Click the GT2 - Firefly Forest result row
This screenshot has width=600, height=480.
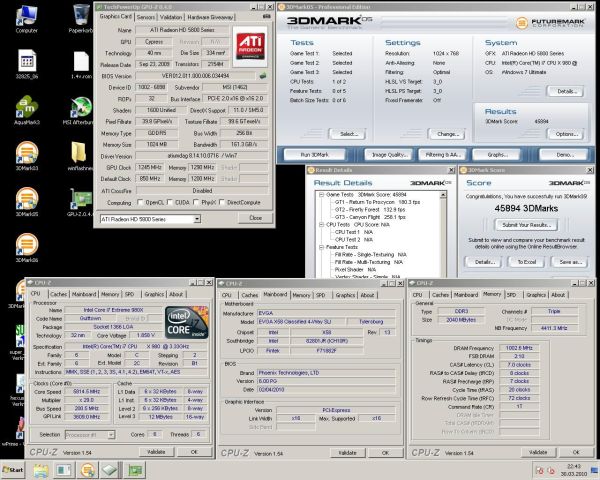pos(370,209)
